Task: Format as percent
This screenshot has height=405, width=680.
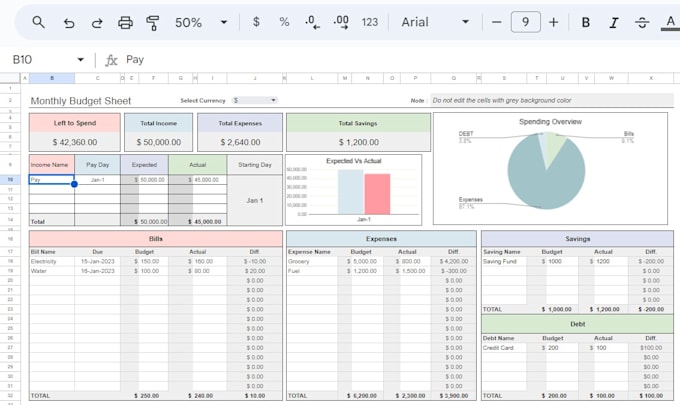Action: pyautogui.click(x=284, y=22)
